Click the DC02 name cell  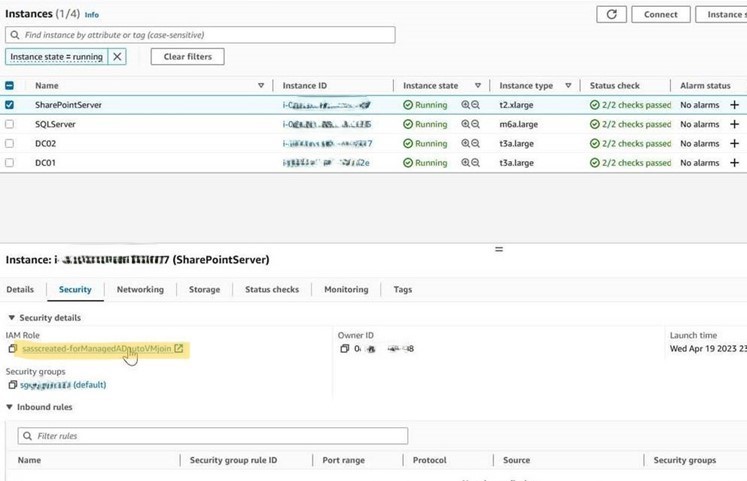click(46, 143)
